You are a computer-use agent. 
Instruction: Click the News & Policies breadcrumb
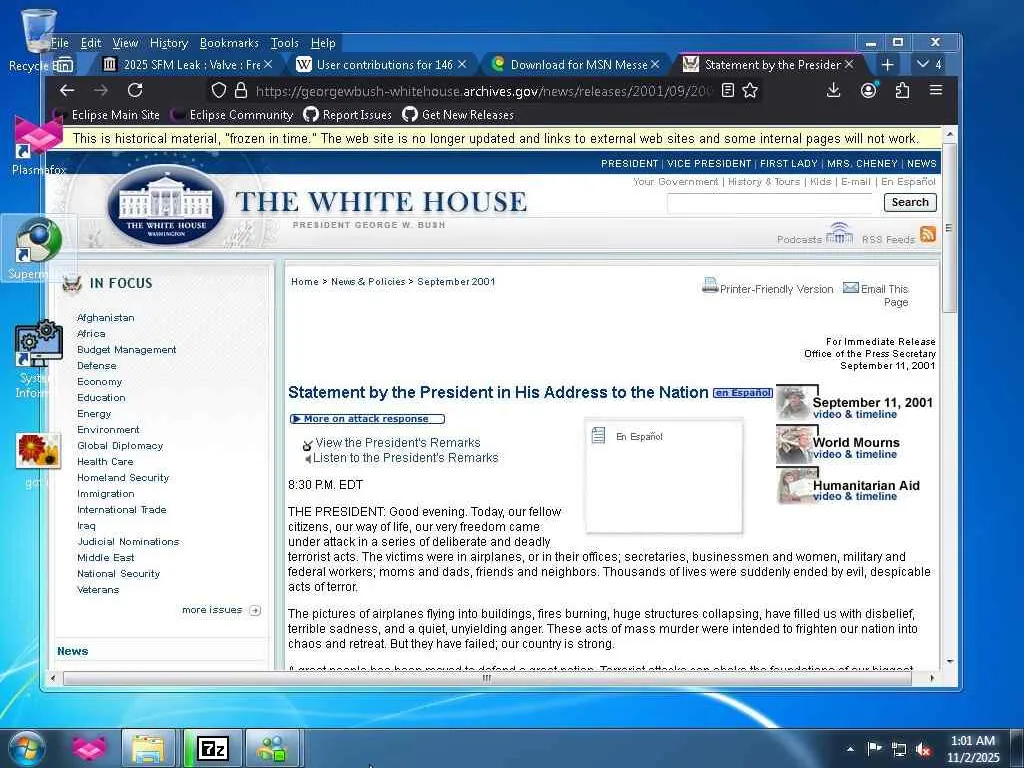pyautogui.click(x=368, y=281)
